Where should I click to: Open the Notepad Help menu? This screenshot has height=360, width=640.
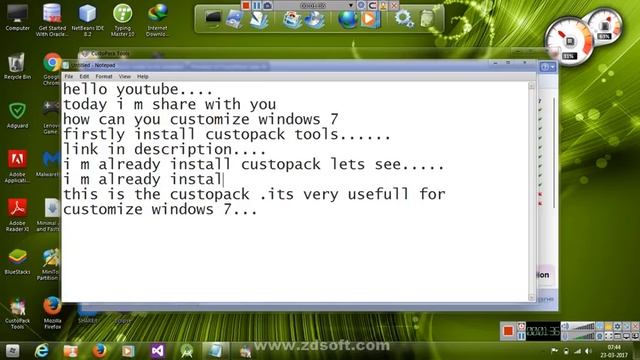coord(142,76)
